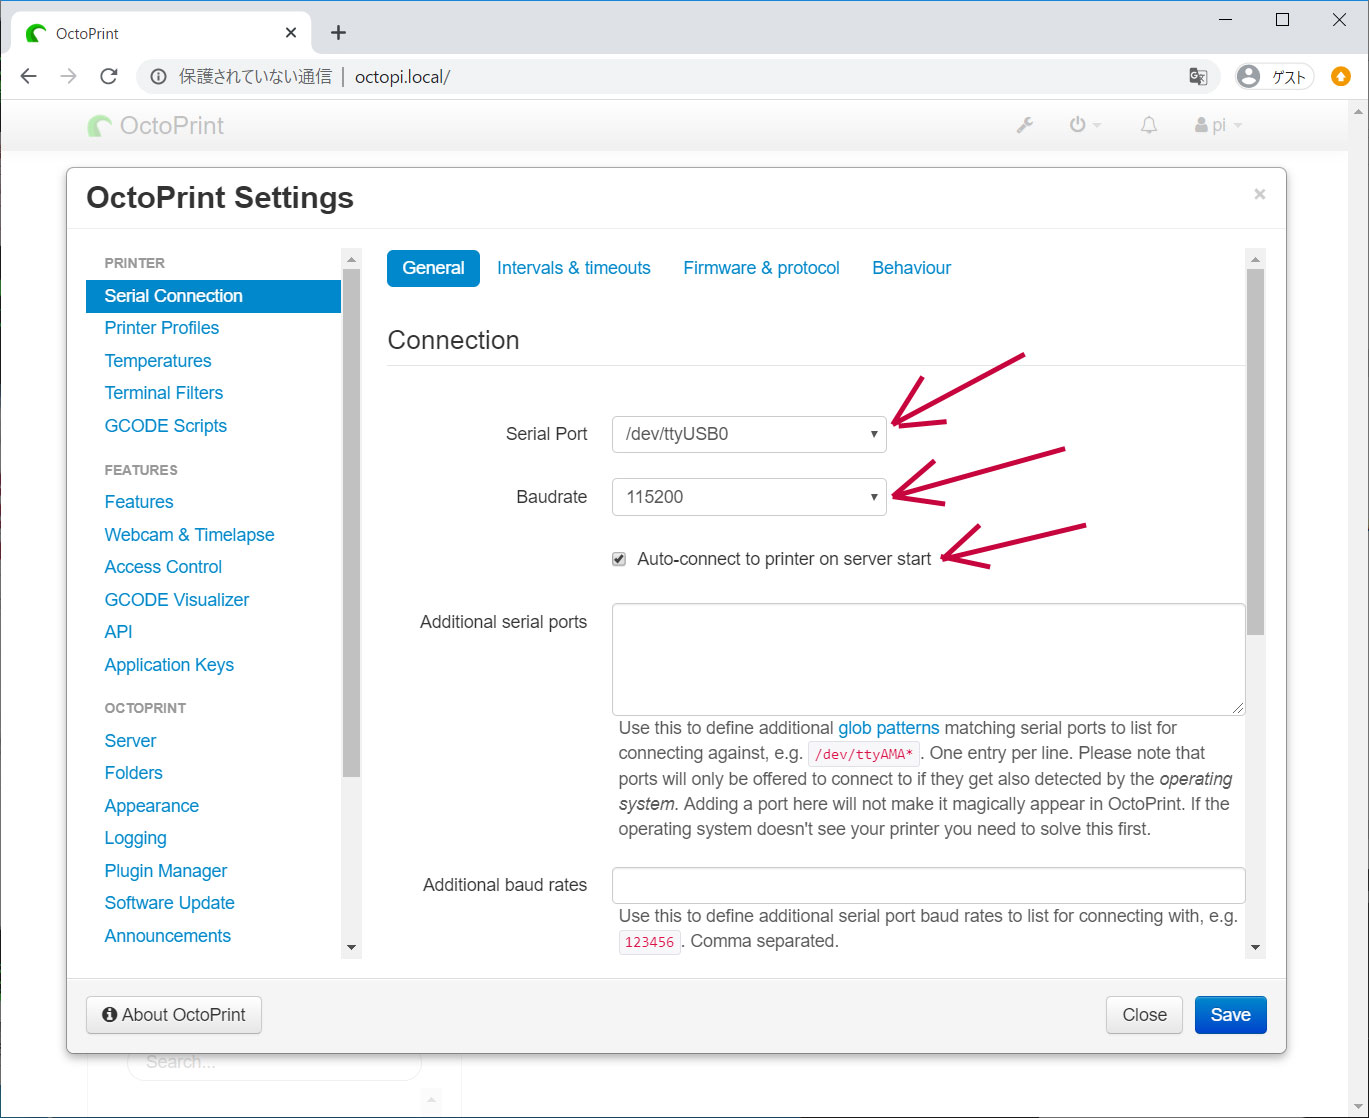Viewport: 1369px width, 1118px height.
Task: Open Printer Profiles settings
Action: pos(162,328)
